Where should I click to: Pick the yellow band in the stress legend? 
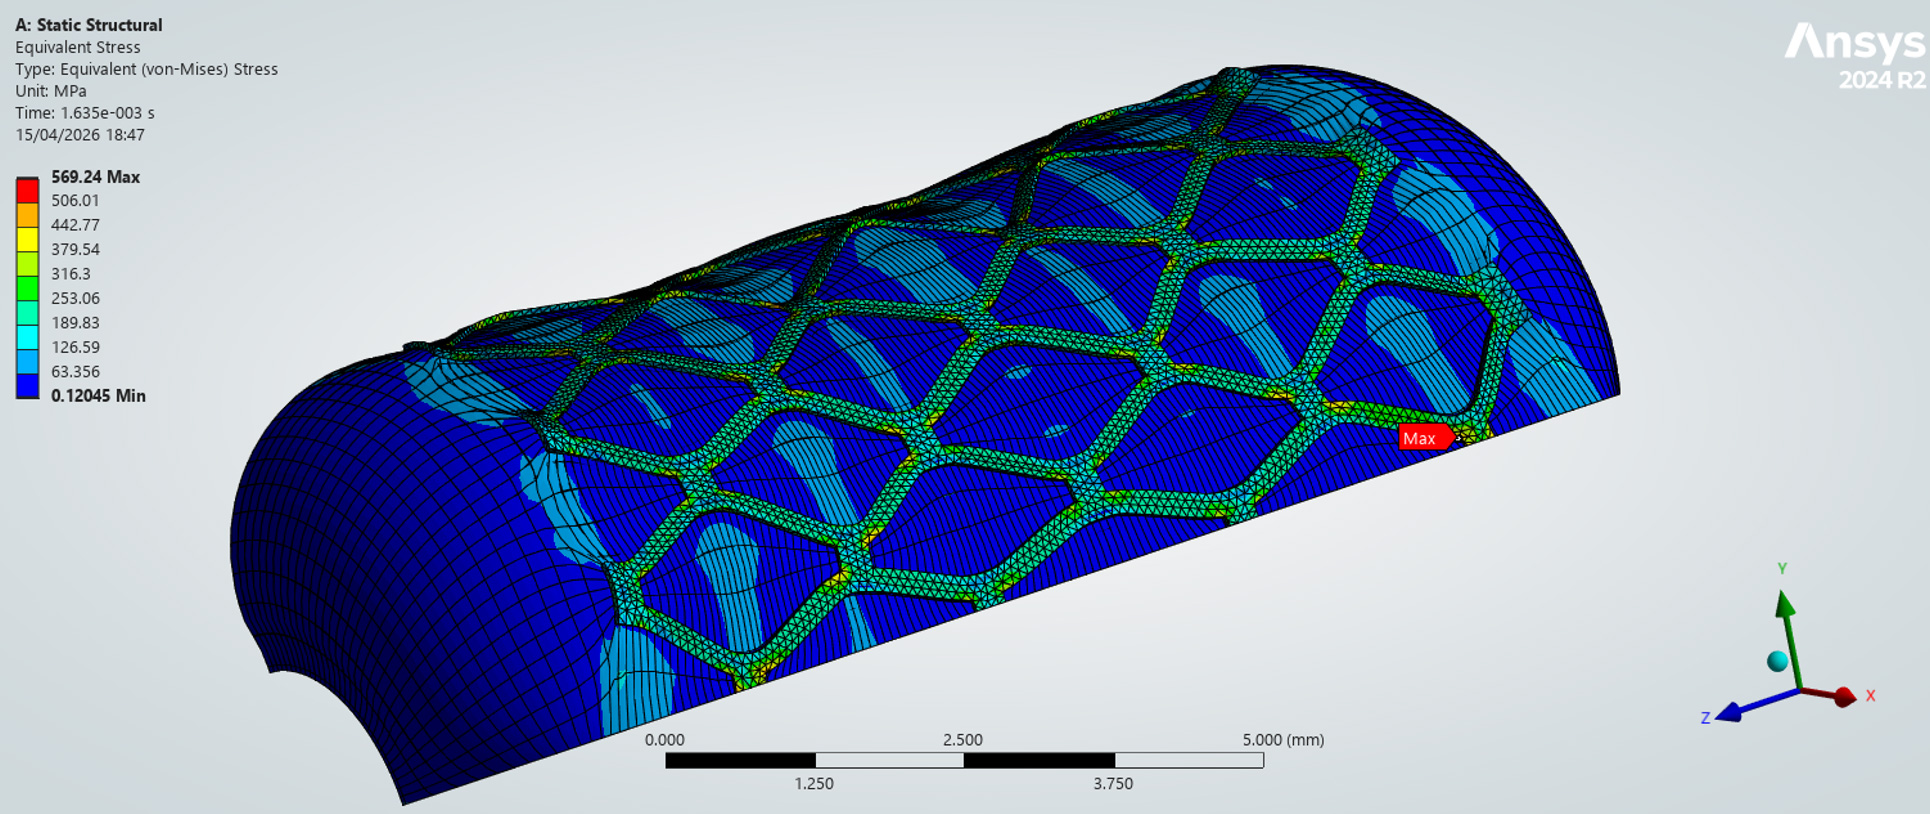pyautogui.click(x=27, y=240)
